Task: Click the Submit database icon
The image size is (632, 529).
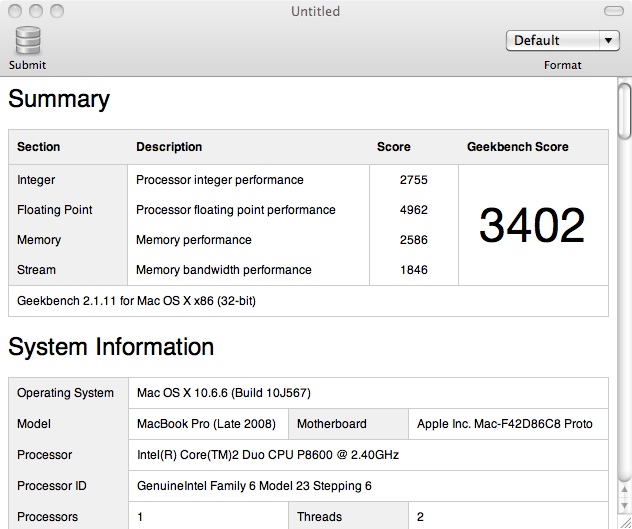Action: pyautogui.click(x=28, y=41)
